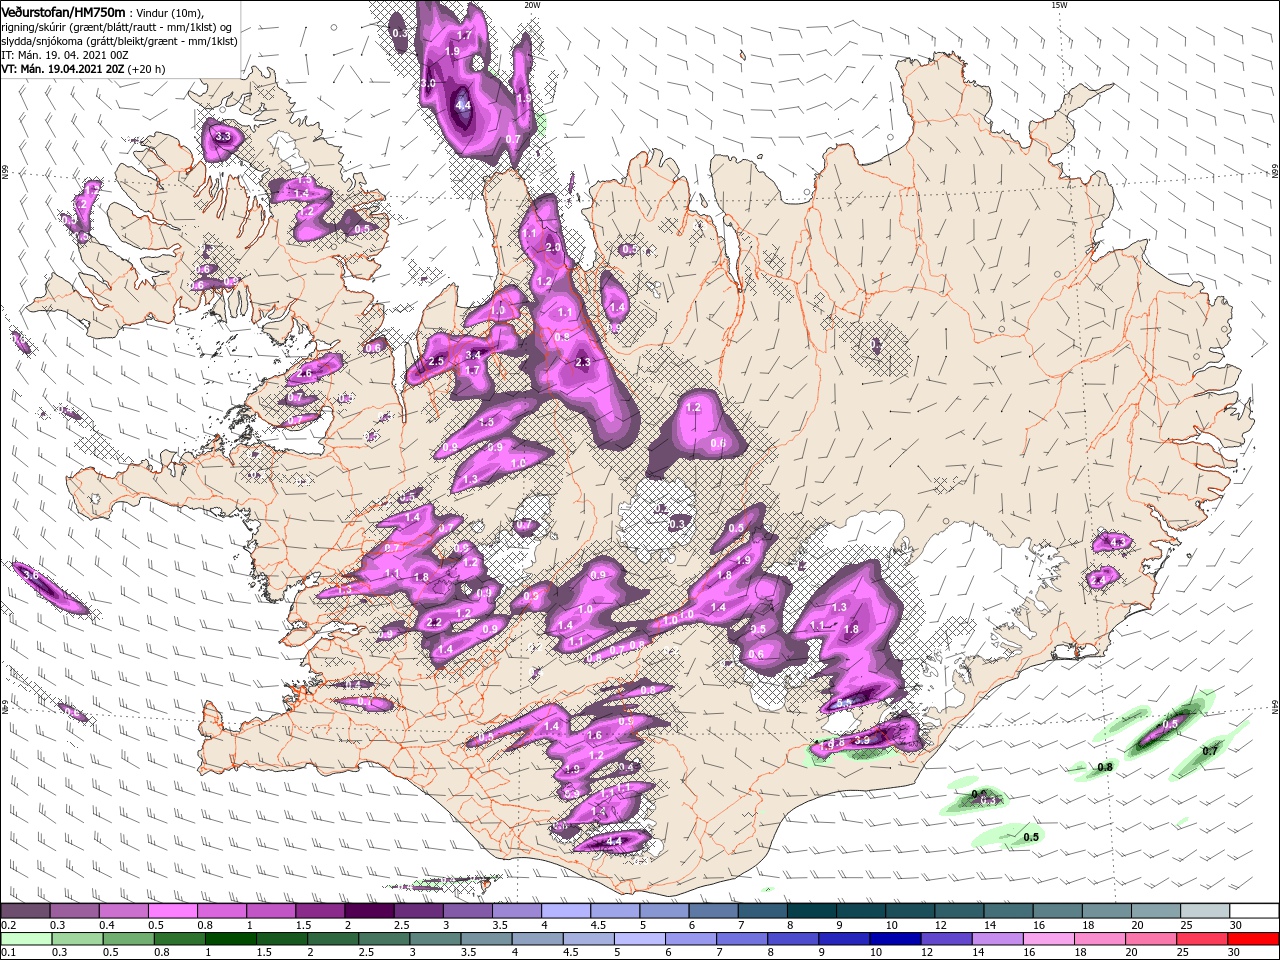Click the 'slydda/snjókoma' legend description line
The height and width of the screenshot is (960, 1280).
pos(119,41)
